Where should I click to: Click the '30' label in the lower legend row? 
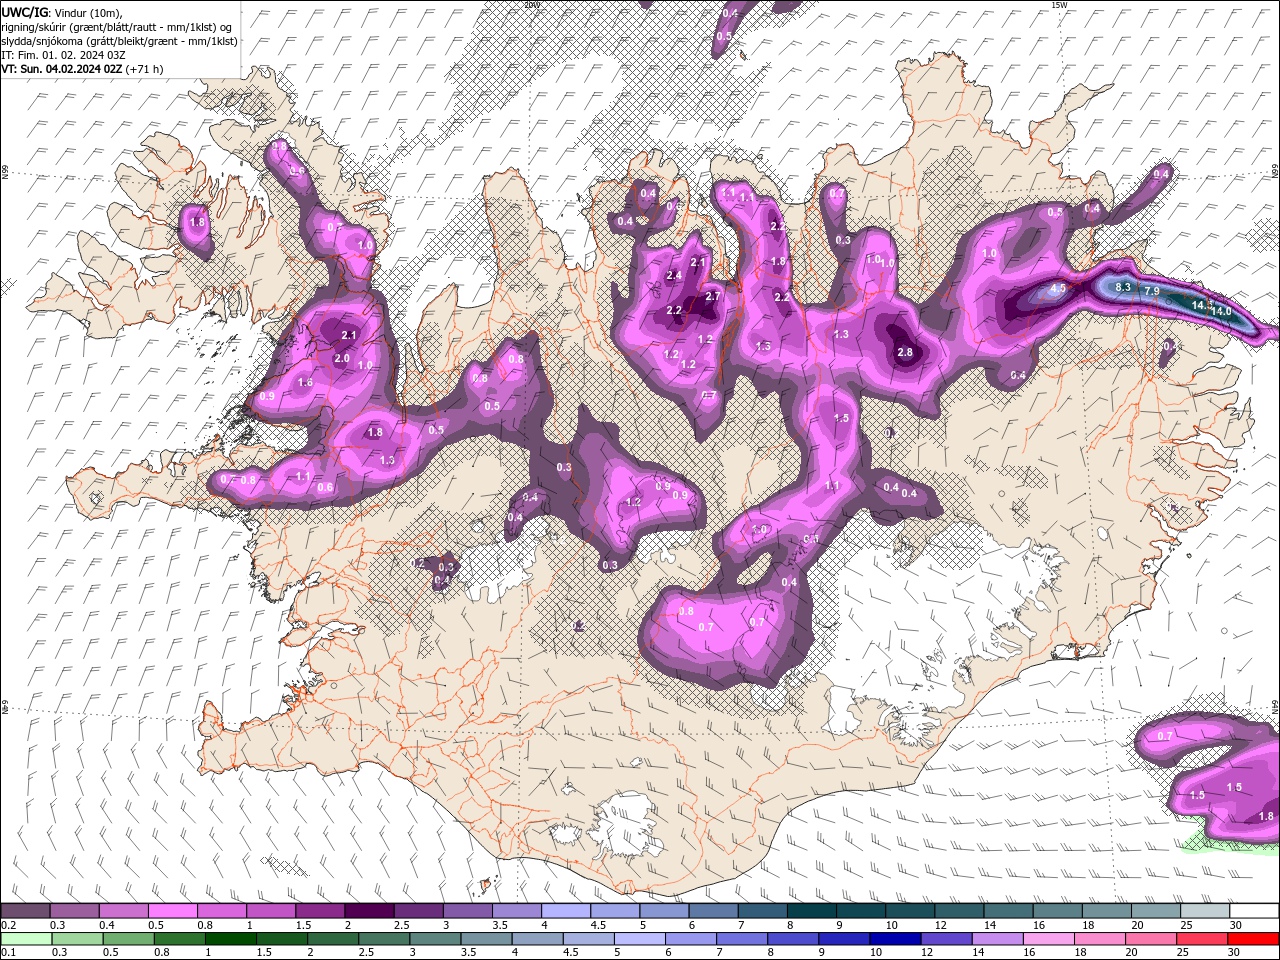tap(1236, 953)
